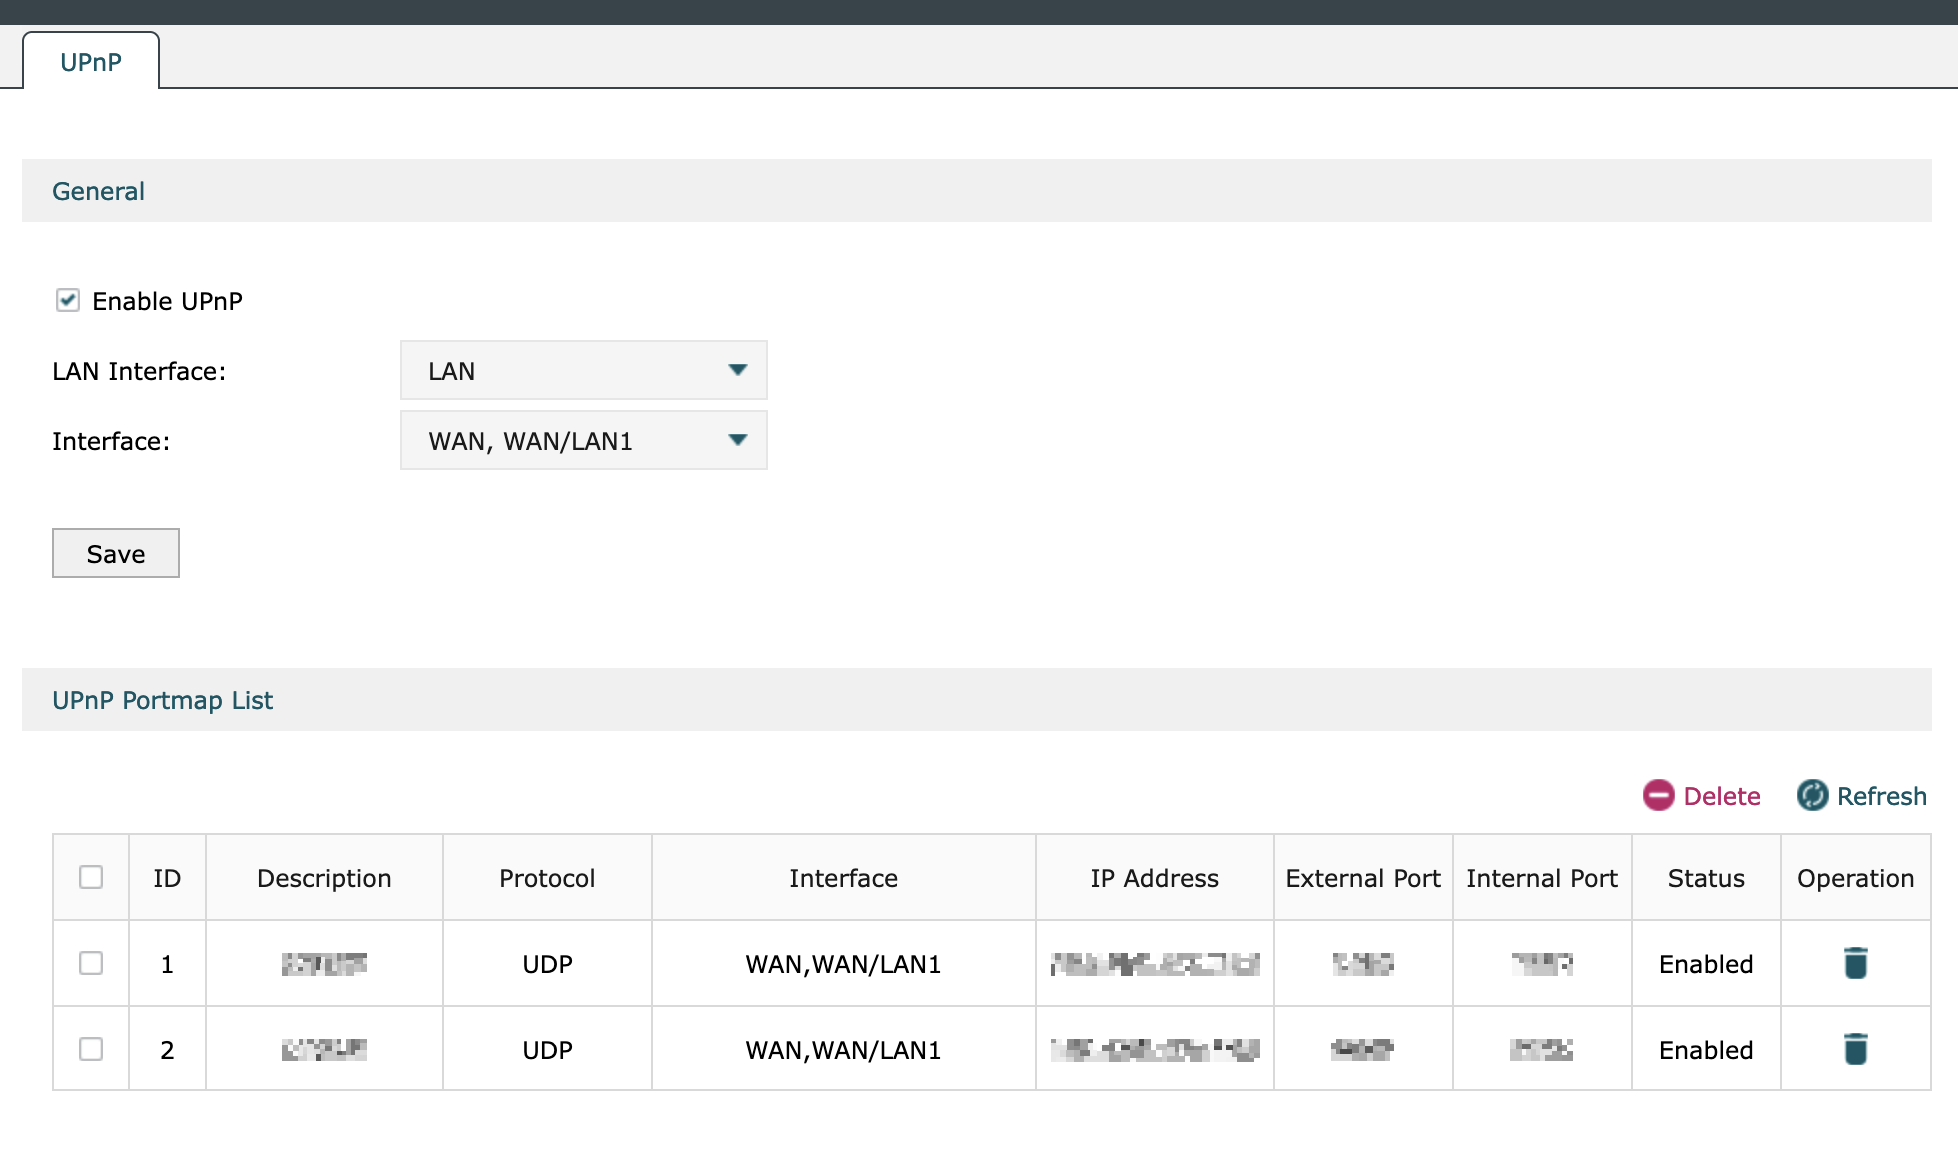Open the WAN, WAN/LAN1 interface selector

tap(583, 440)
